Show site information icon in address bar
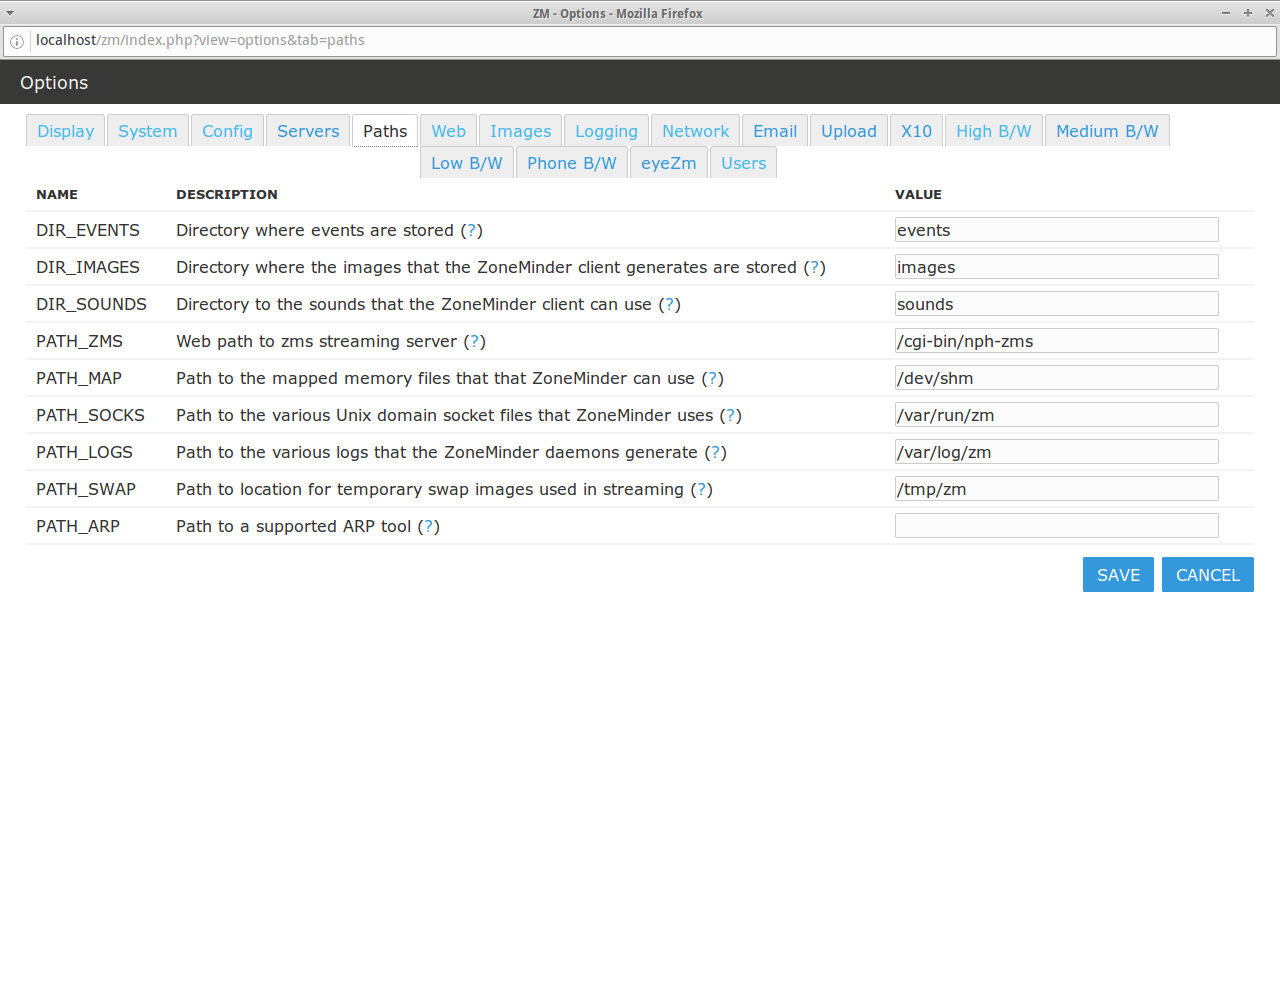 17,41
